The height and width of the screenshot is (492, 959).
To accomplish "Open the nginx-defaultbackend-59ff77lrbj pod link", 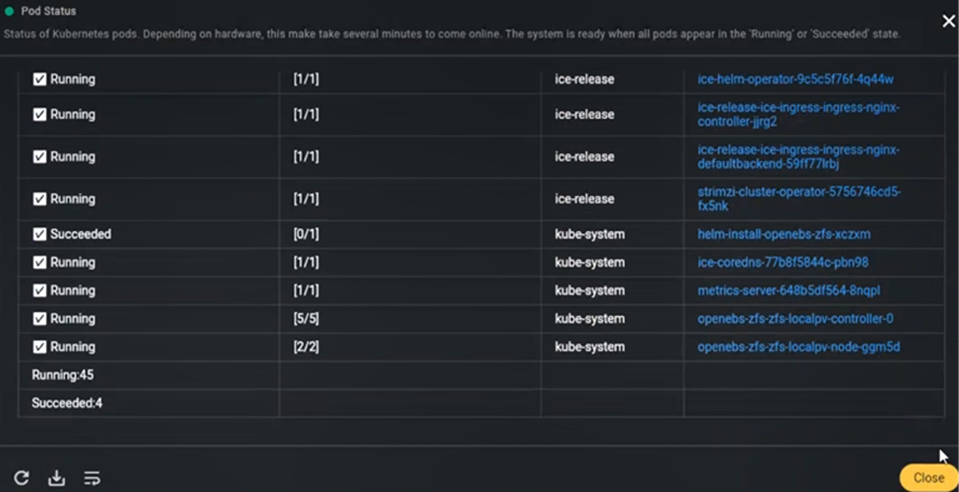I will tap(799, 157).
